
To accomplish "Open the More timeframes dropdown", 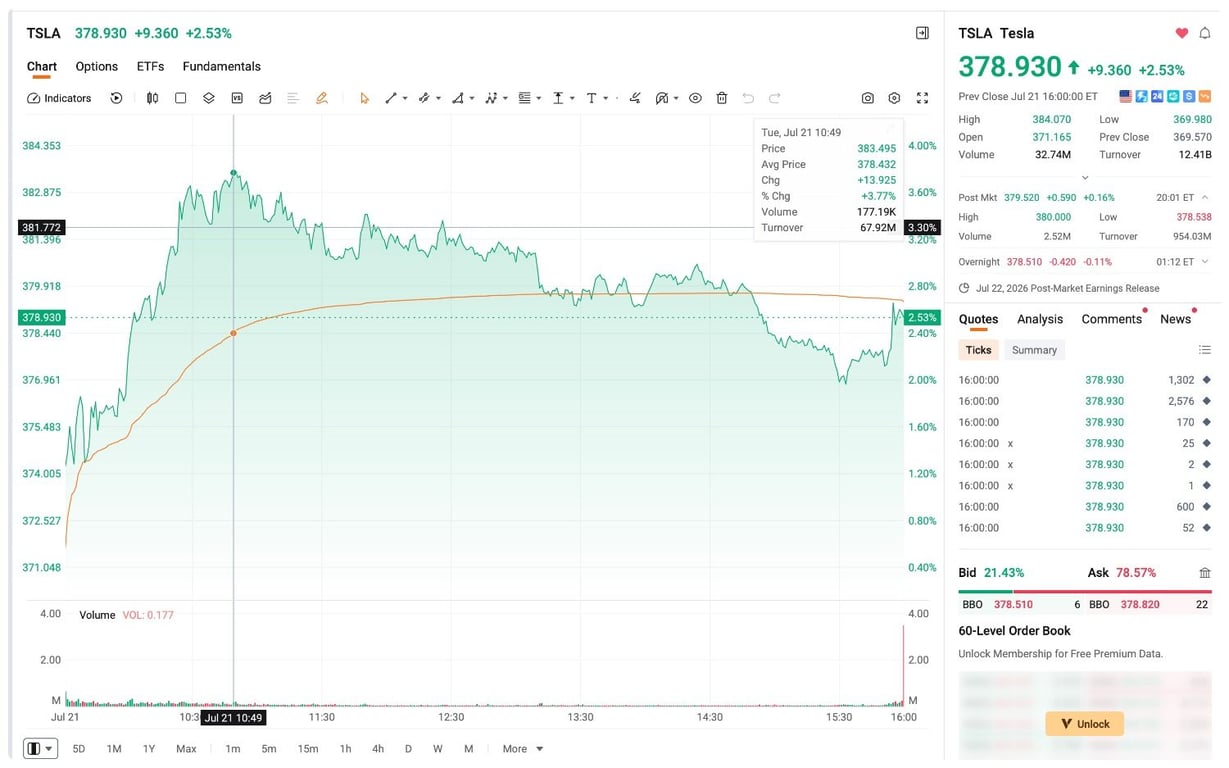I will click(x=523, y=748).
